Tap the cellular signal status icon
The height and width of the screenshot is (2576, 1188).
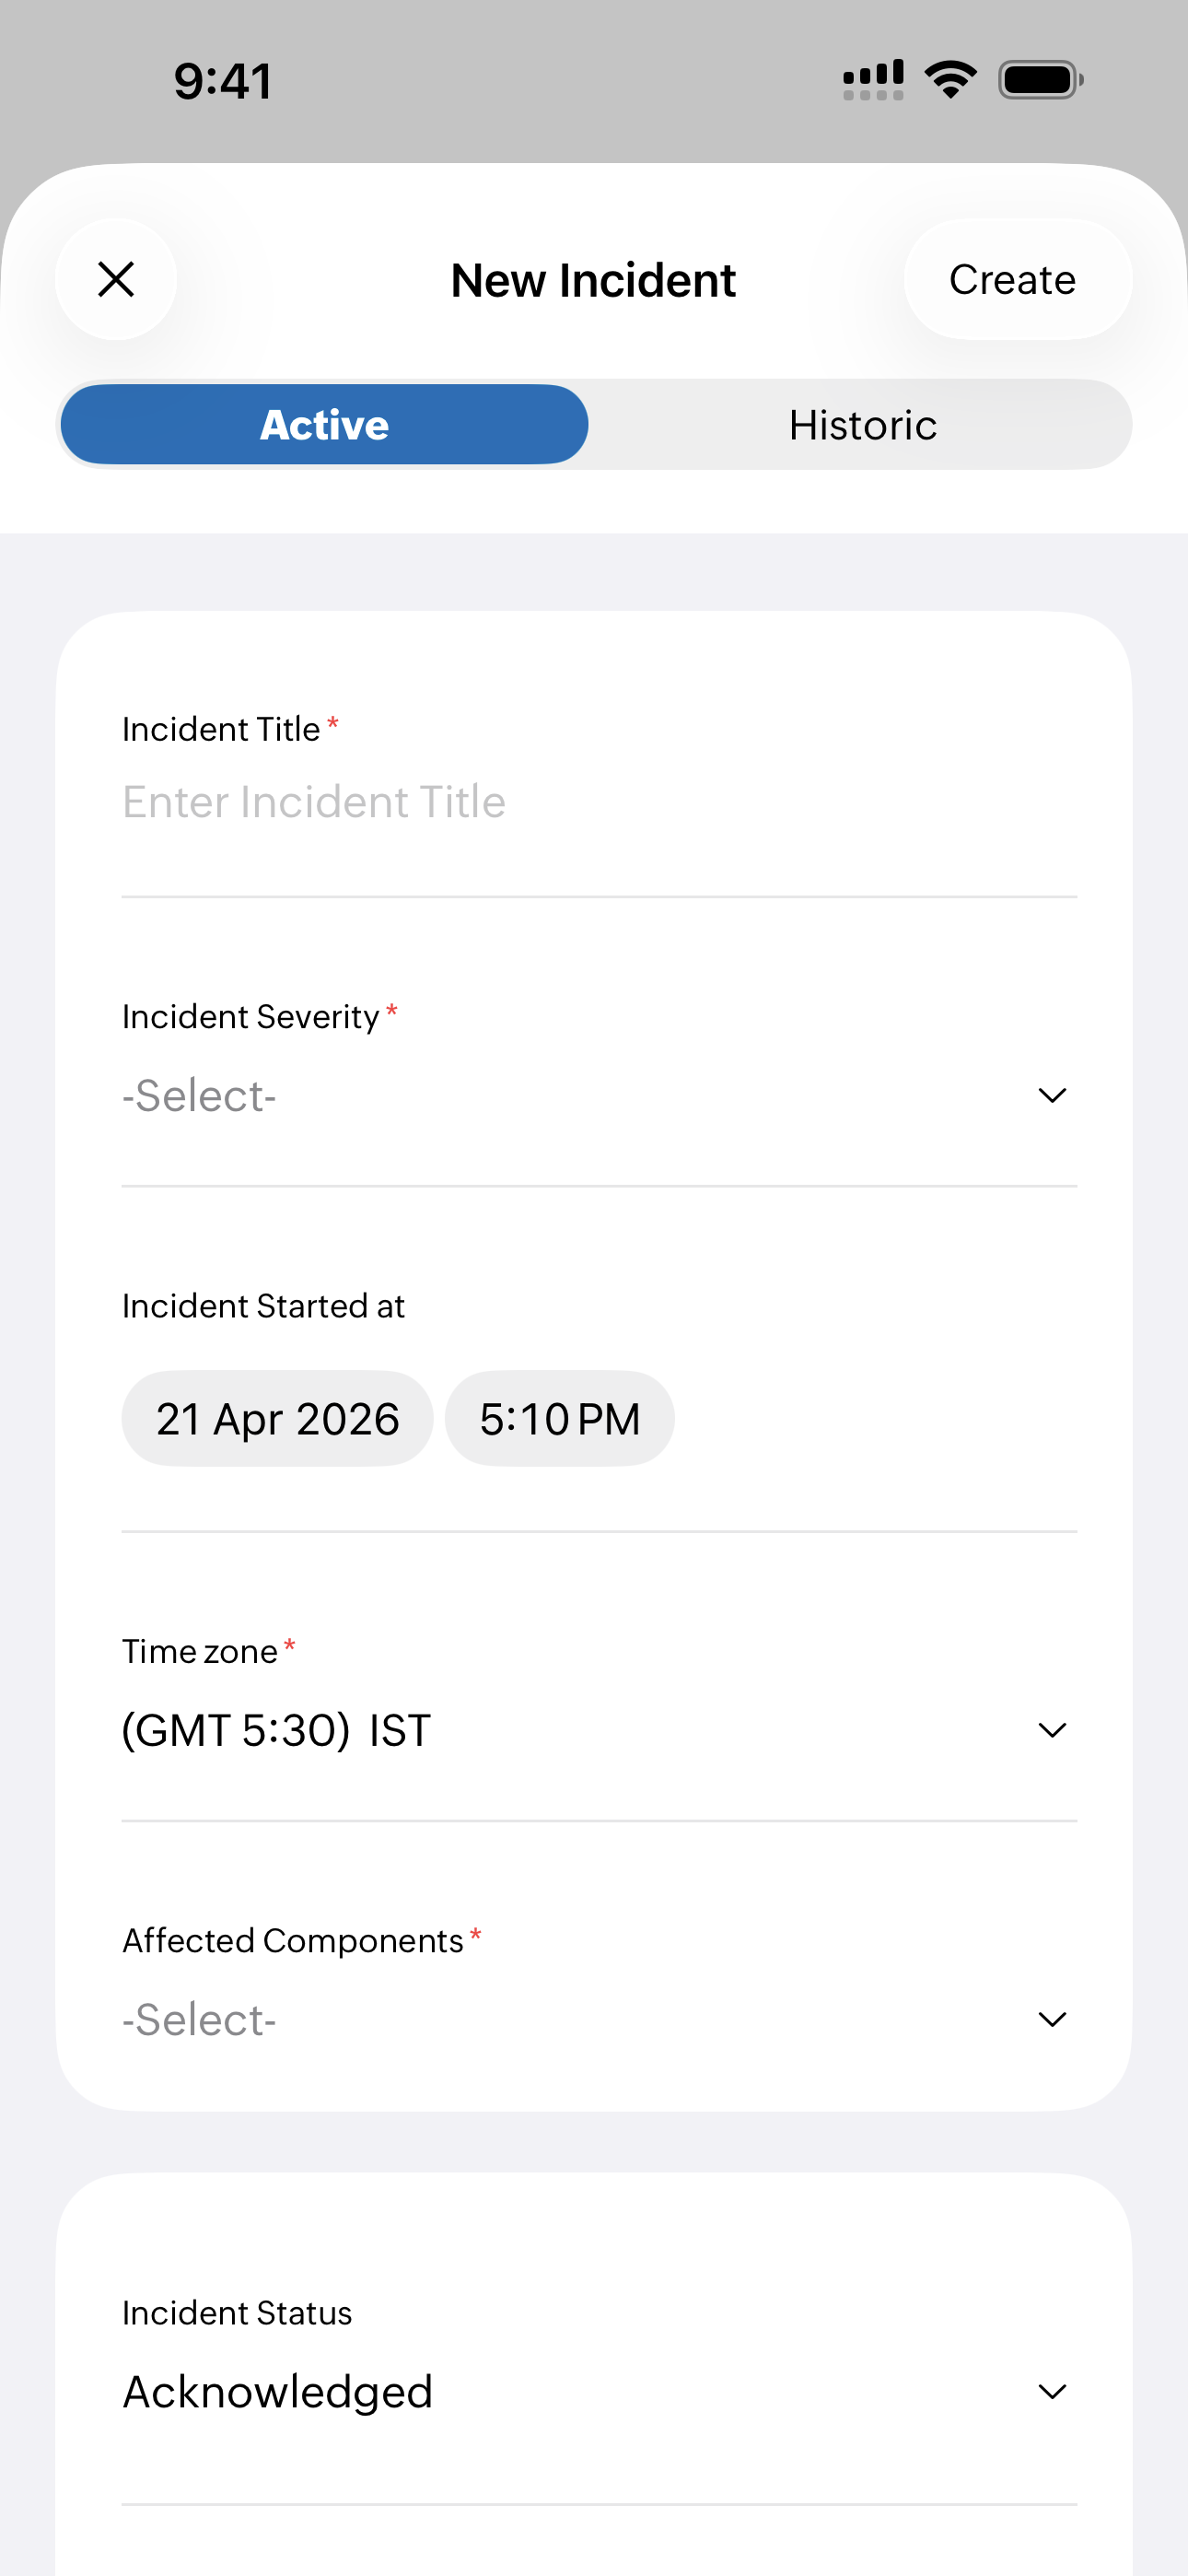point(873,80)
